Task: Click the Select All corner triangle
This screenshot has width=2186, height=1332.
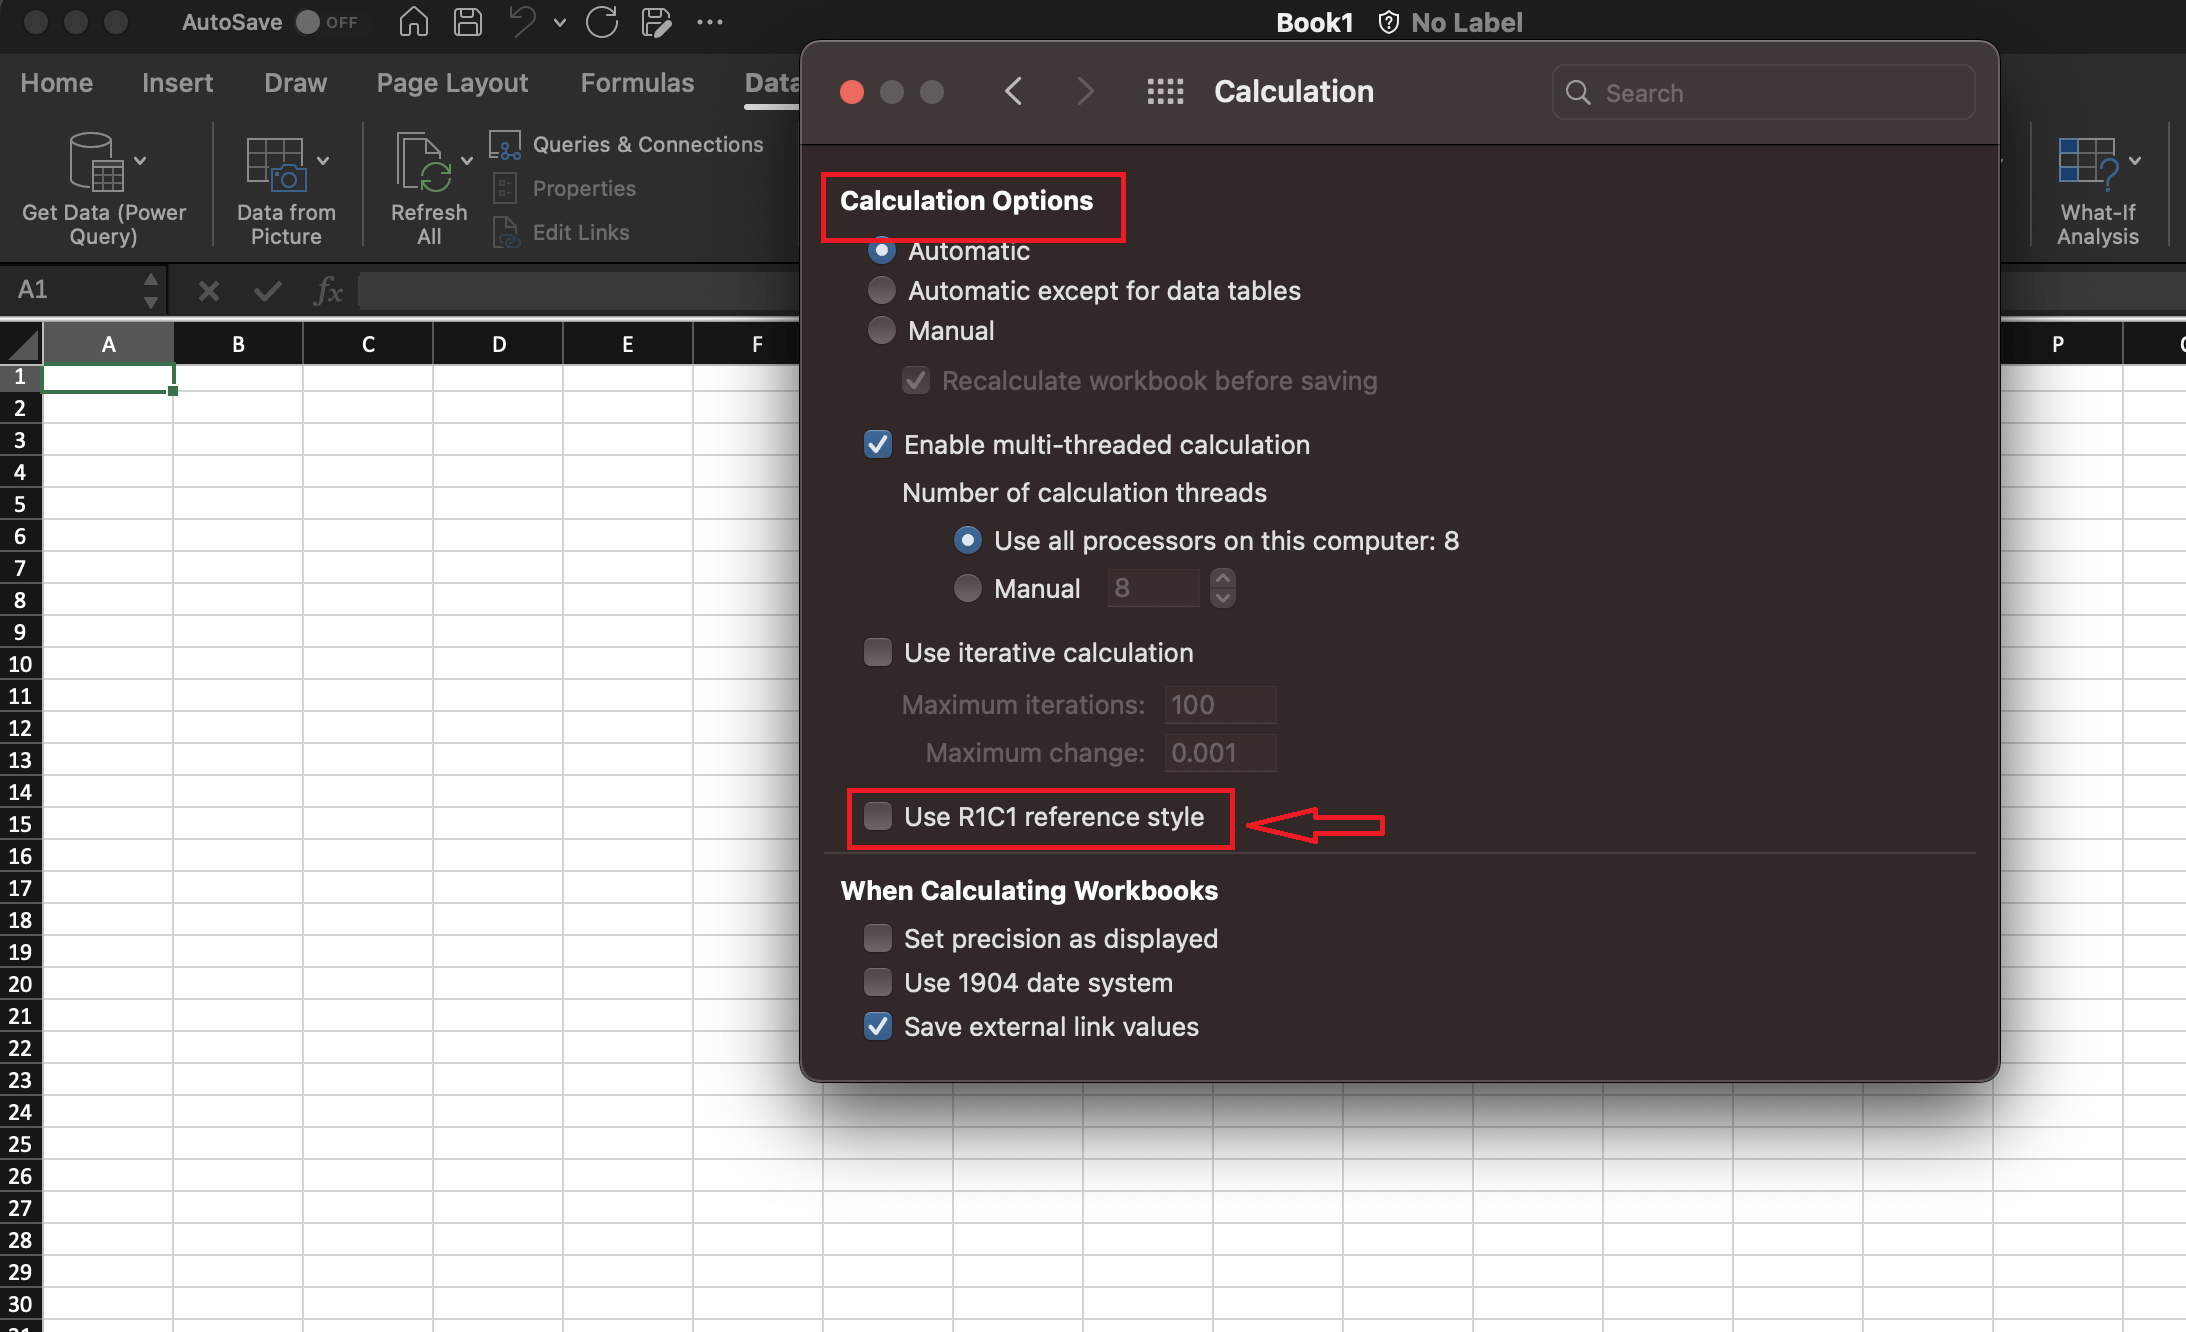Action: pyautogui.click(x=21, y=344)
